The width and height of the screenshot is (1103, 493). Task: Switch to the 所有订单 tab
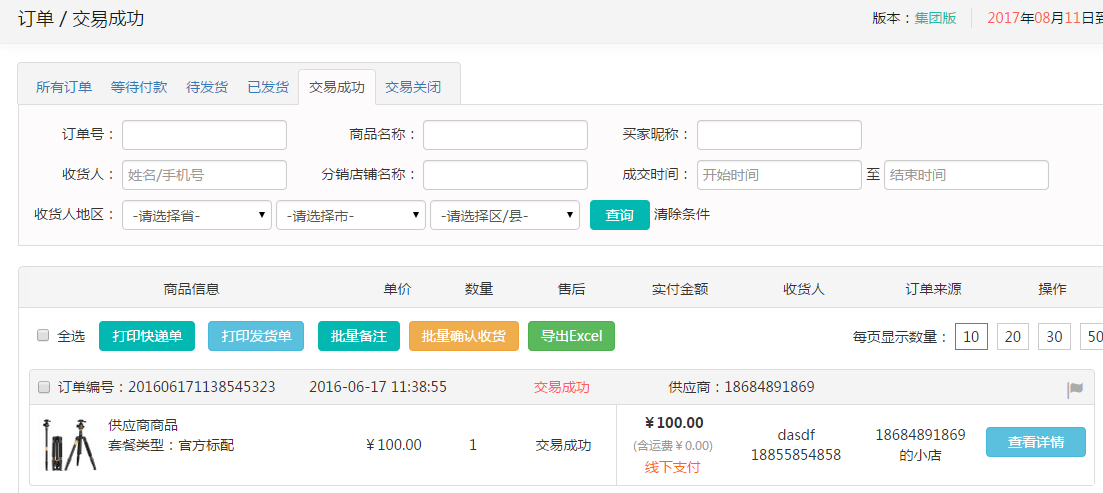click(x=64, y=87)
